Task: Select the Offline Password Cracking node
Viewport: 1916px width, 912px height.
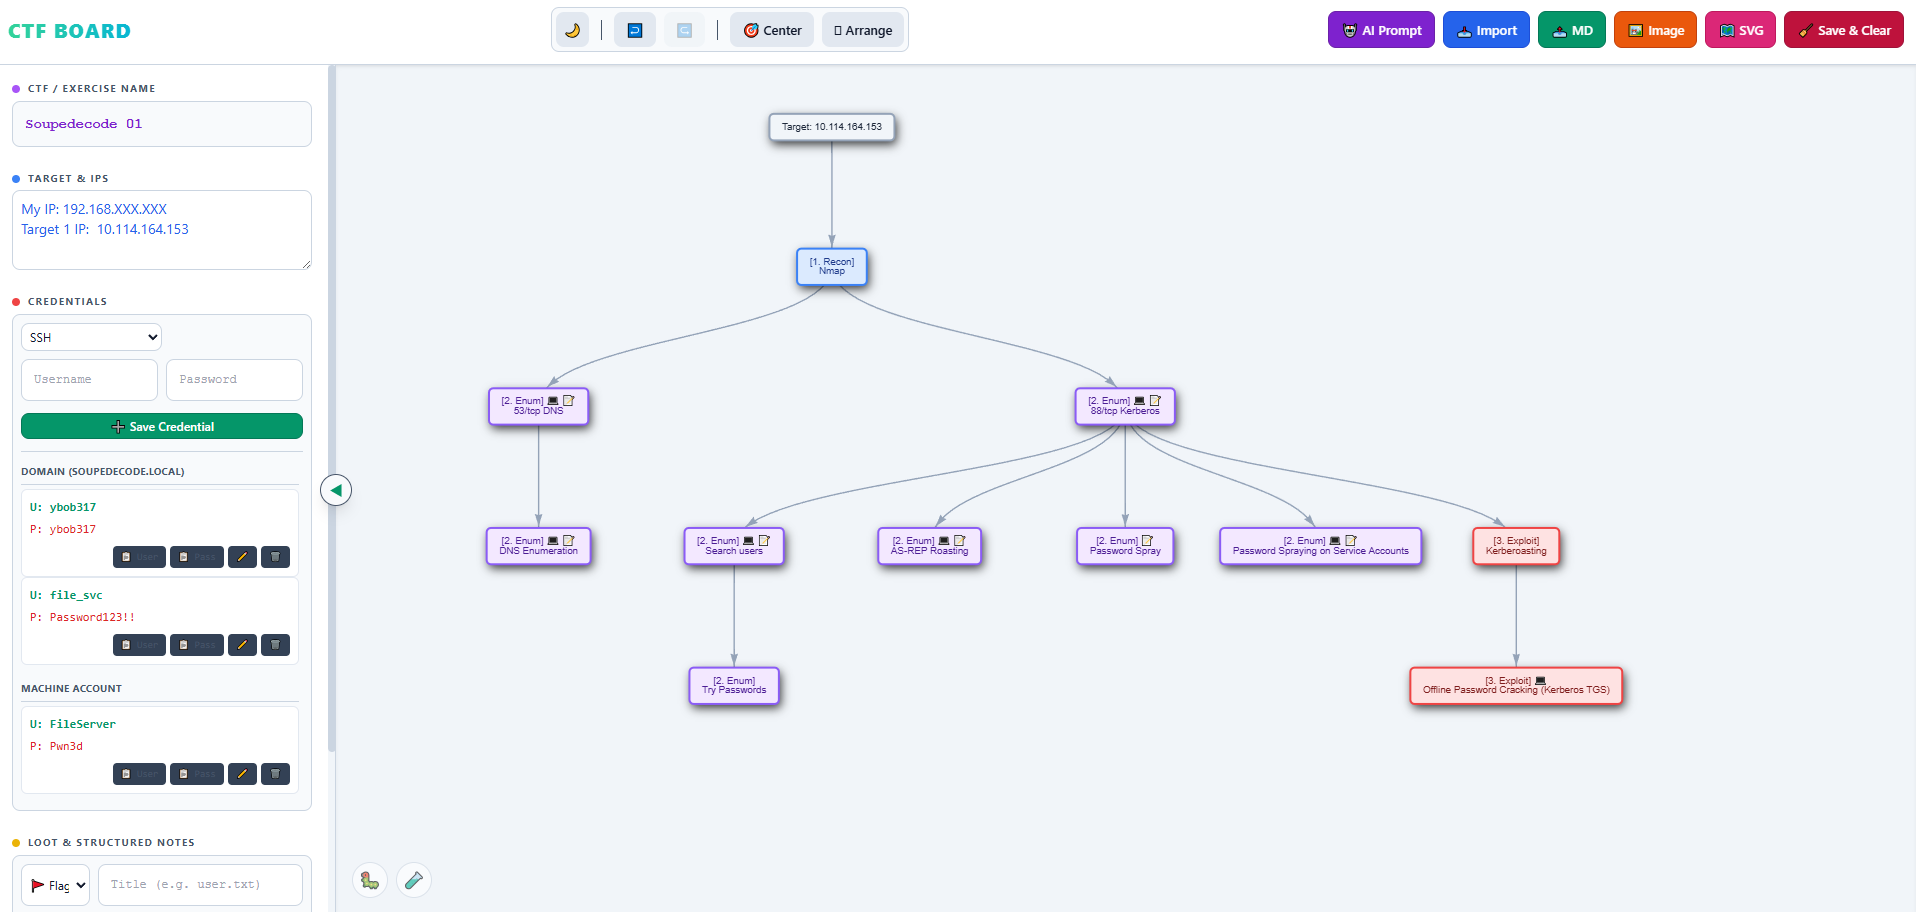Action: (x=1516, y=686)
